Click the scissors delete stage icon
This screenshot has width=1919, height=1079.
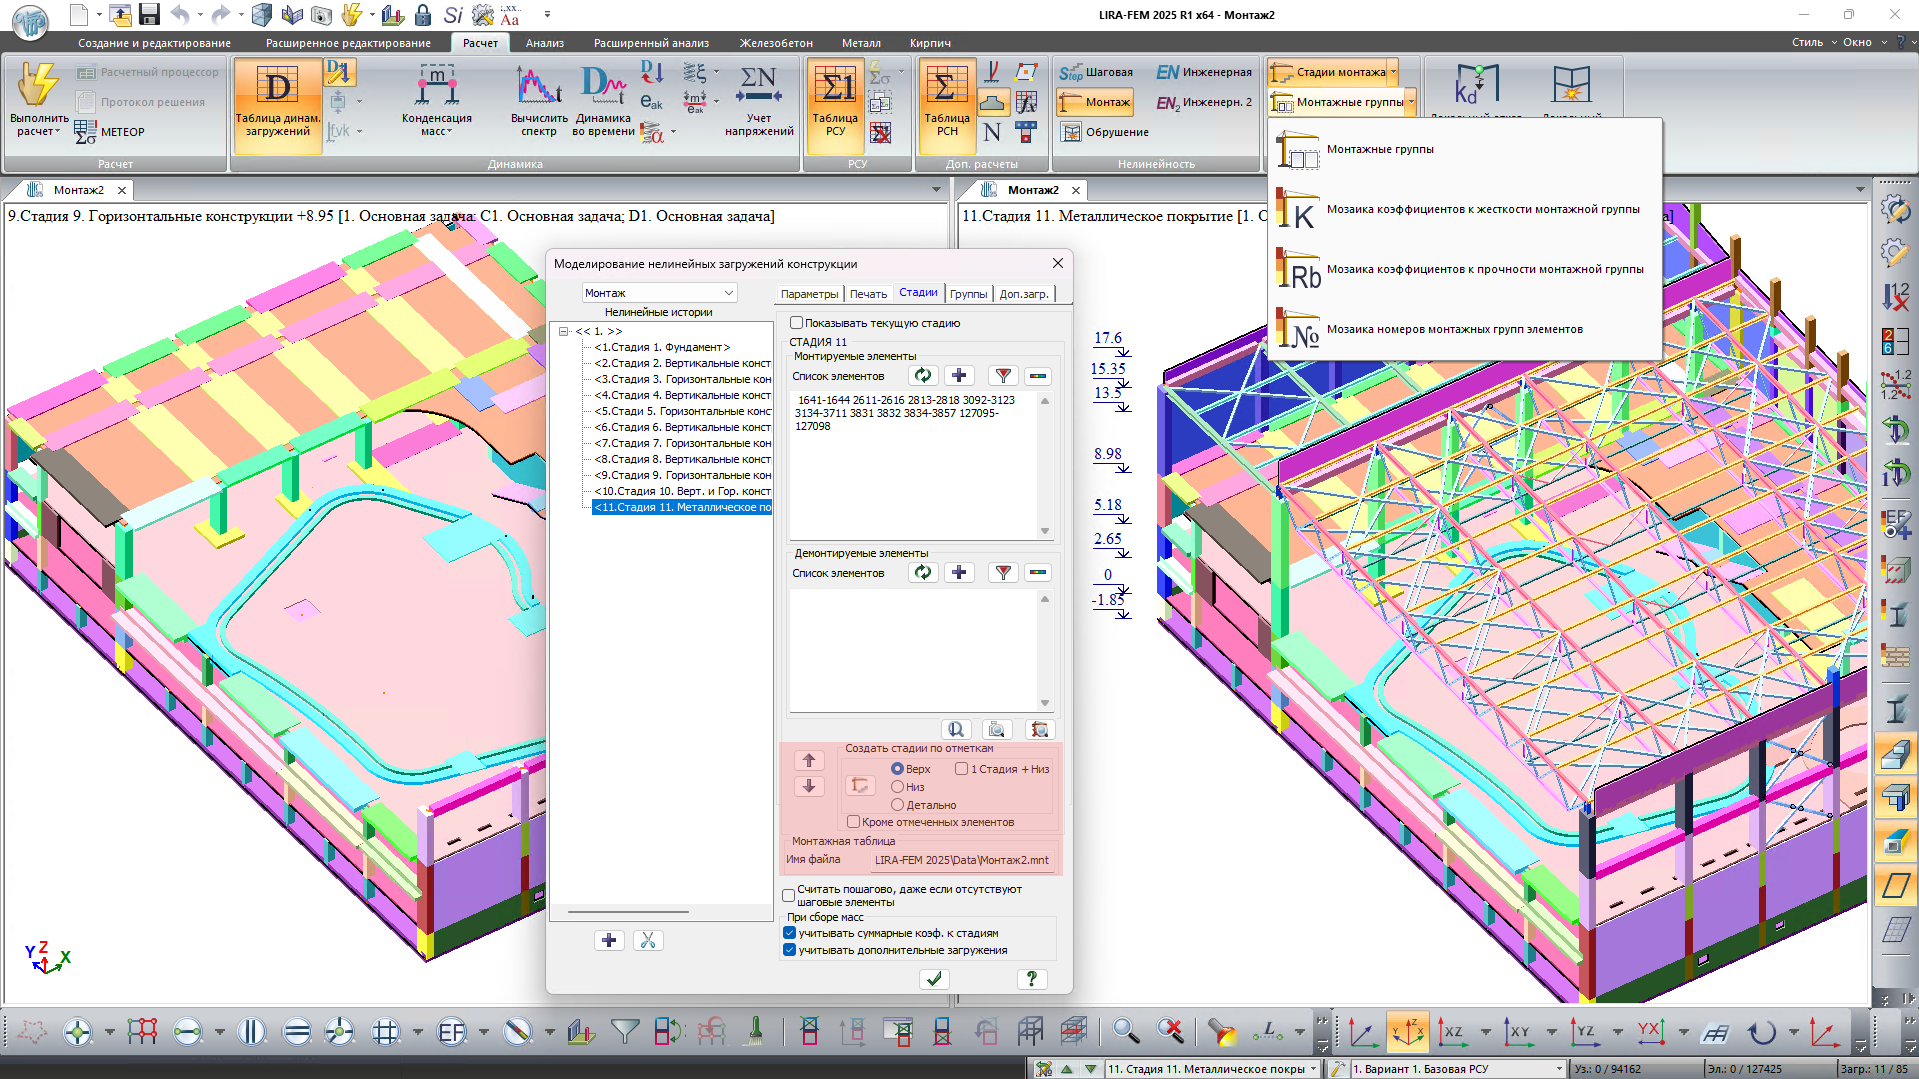(x=648, y=940)
